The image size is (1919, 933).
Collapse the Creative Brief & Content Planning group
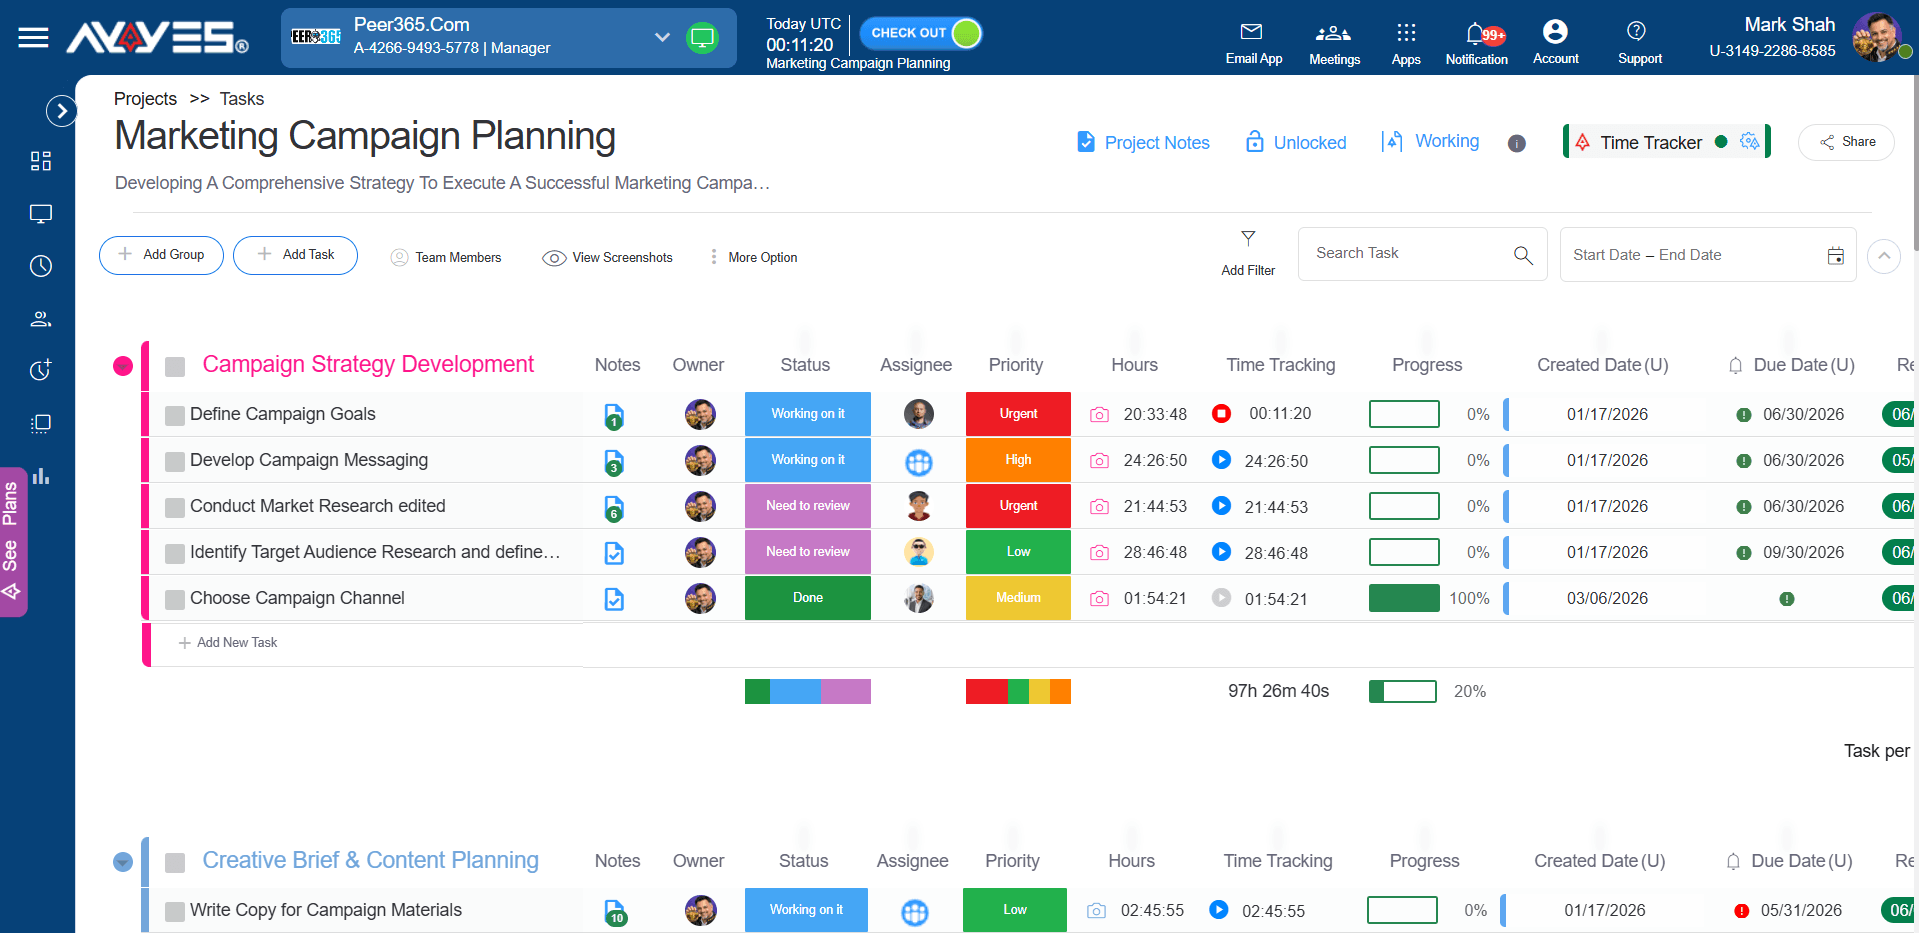[x=123, y=862]
